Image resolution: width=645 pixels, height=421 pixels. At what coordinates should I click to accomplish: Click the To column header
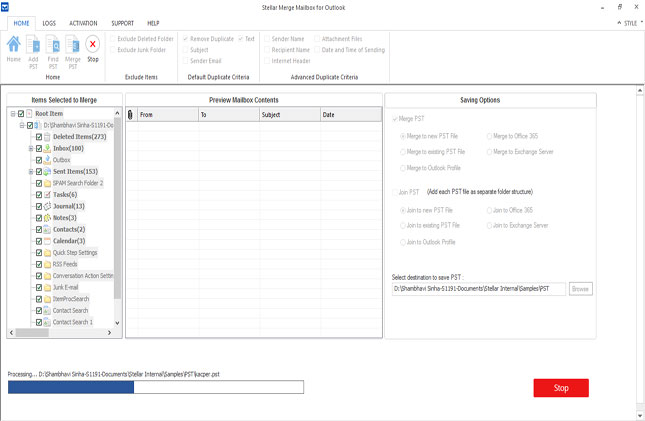click(x=229, y=114)
